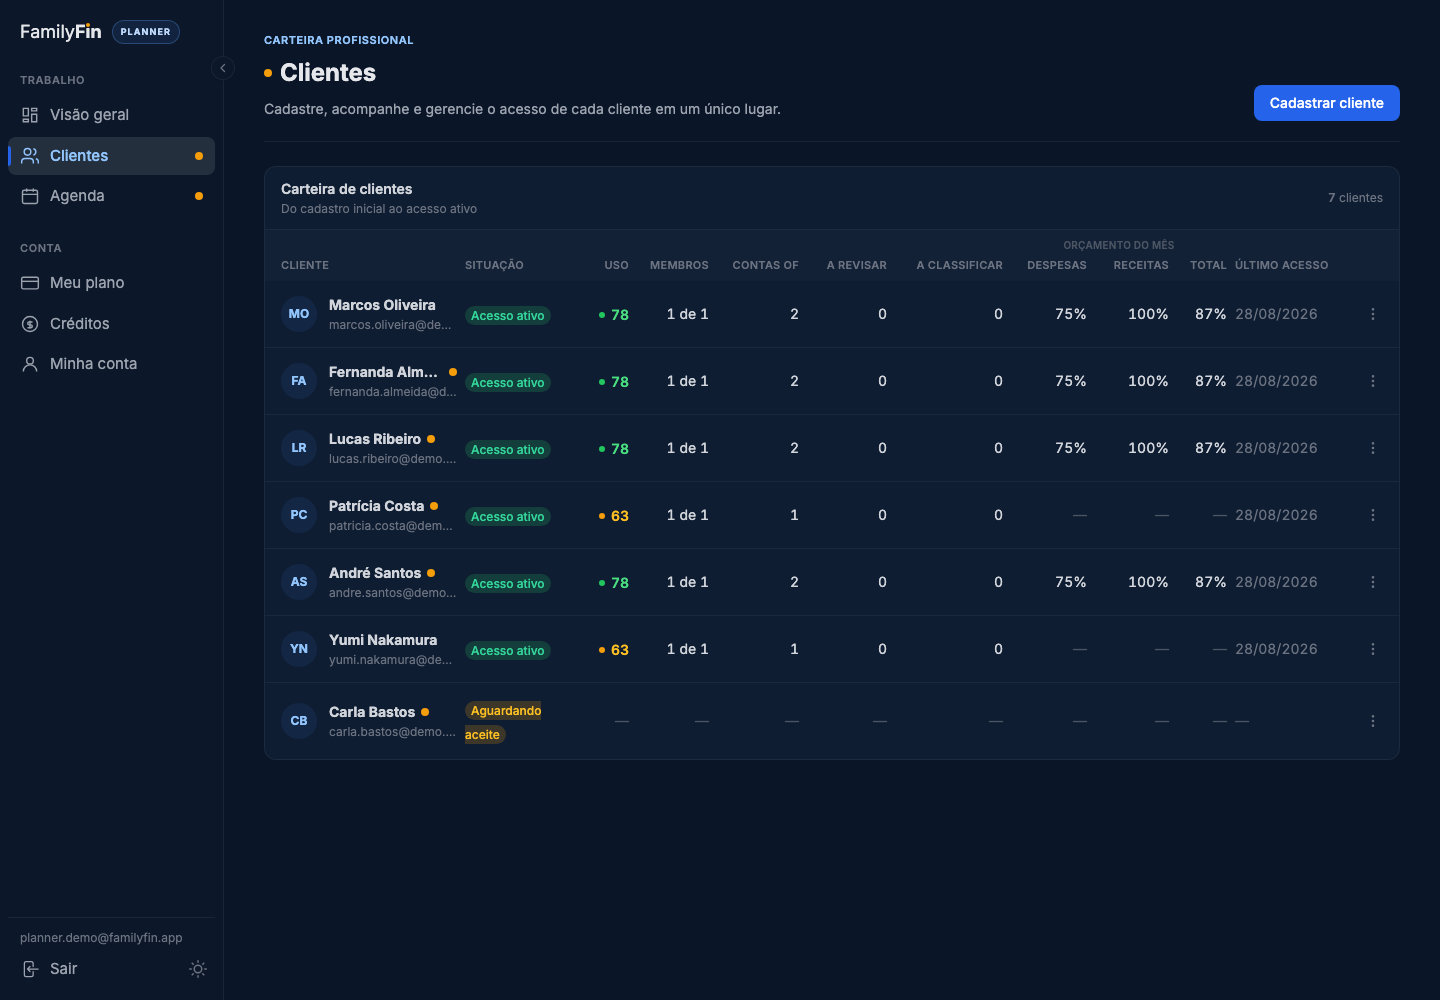Click usage score 63 for Patrícia Costa
Image resolution: width=1440 pixels, height=1000 pixels.
pos(614,516)
